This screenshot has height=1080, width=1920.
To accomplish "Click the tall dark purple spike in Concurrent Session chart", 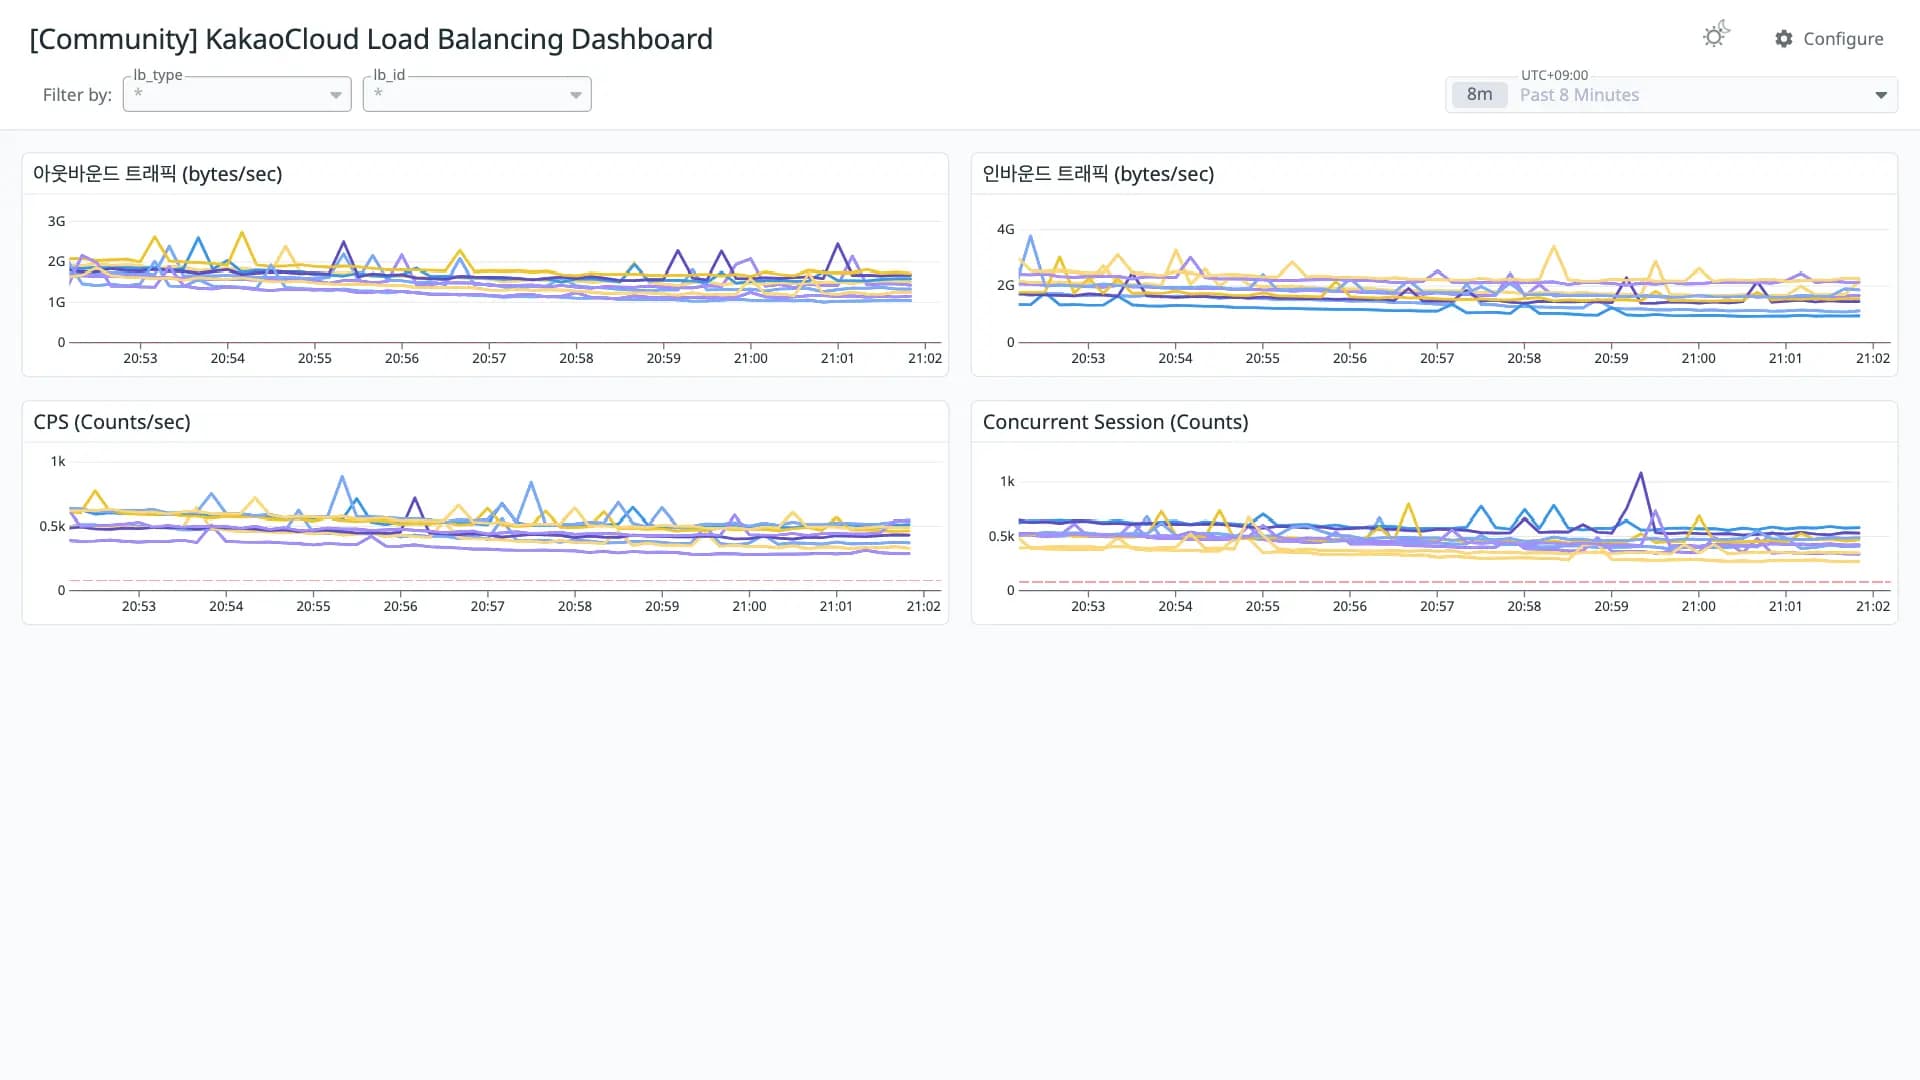I will pos(1641,475).
